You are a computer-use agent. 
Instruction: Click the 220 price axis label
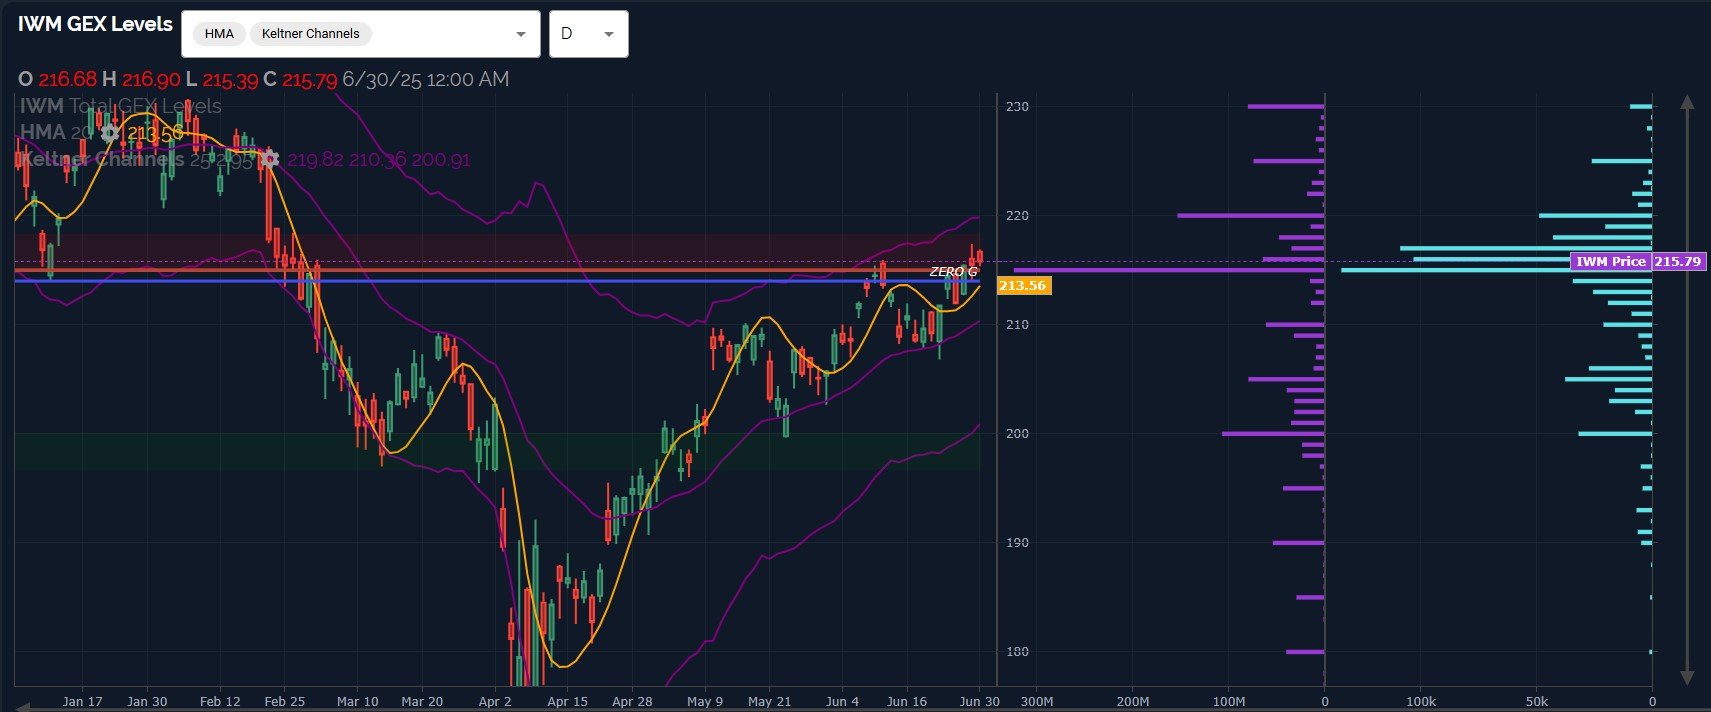tap(1017, 215)
